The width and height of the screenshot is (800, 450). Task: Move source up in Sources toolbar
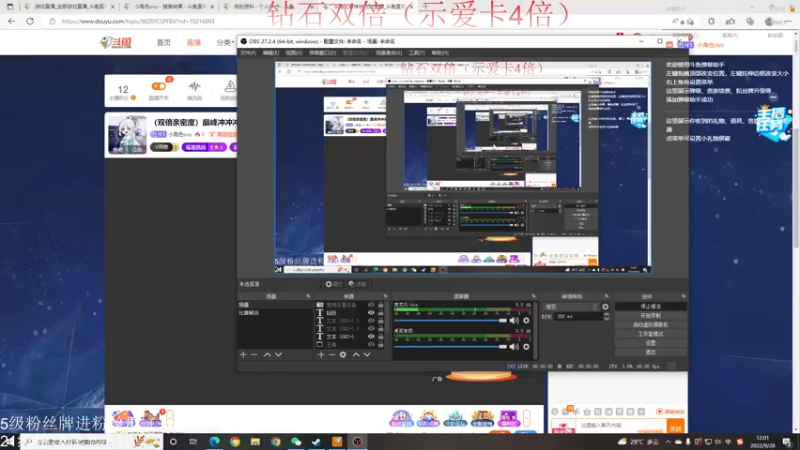(x=356, y=355)
